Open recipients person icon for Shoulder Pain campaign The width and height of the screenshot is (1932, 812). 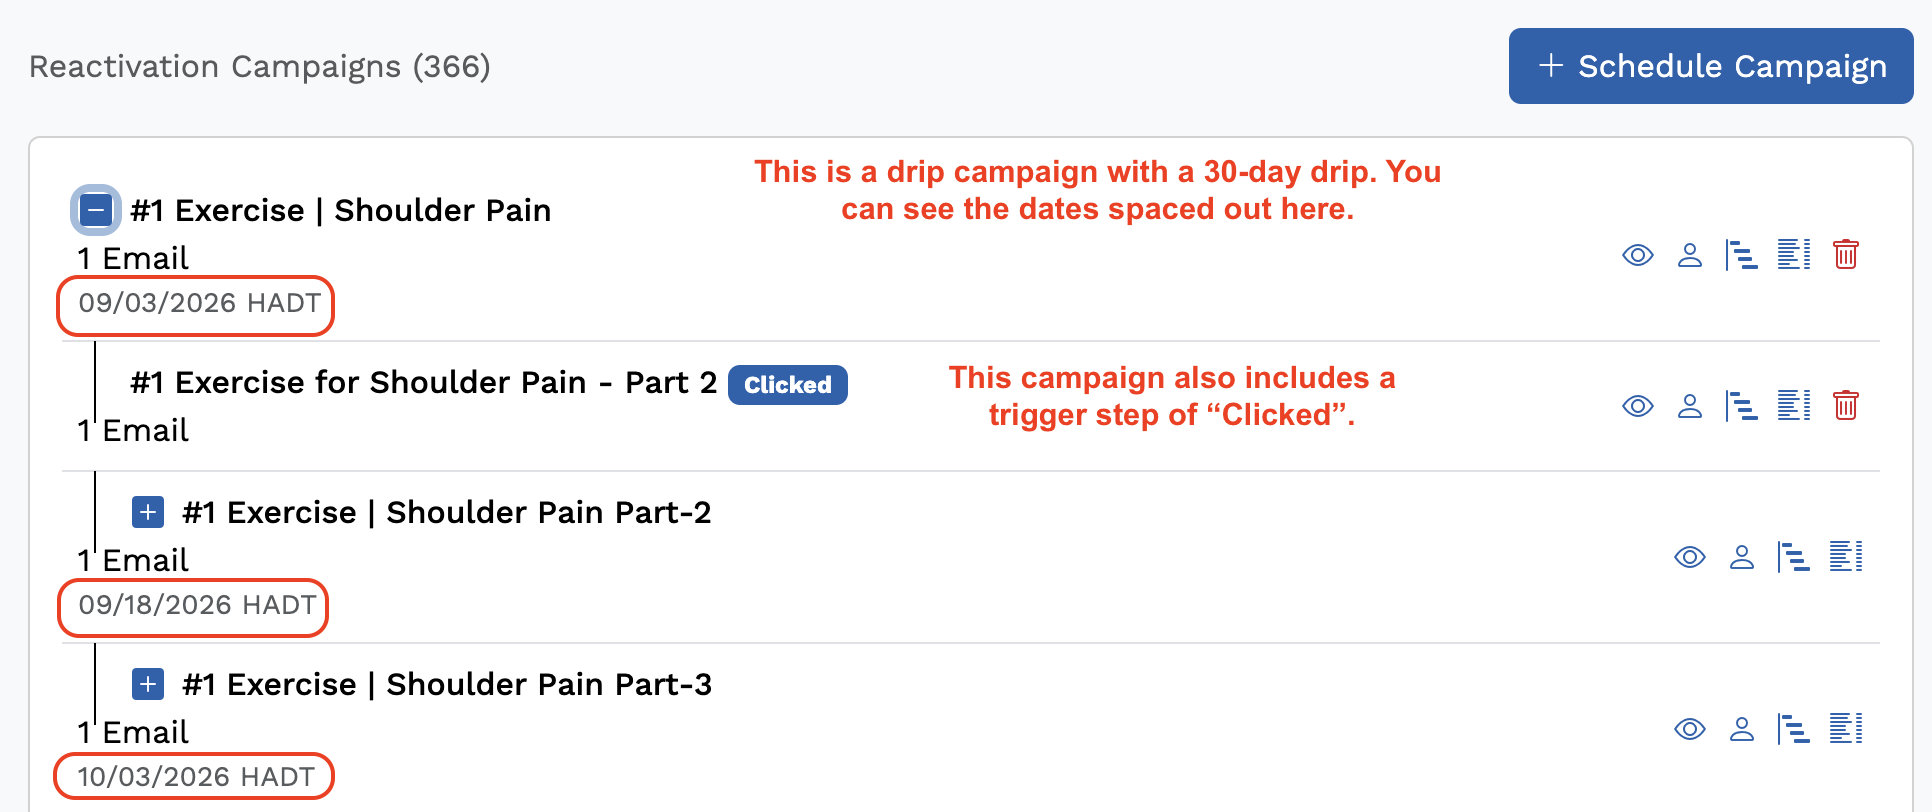[1690, 255]
